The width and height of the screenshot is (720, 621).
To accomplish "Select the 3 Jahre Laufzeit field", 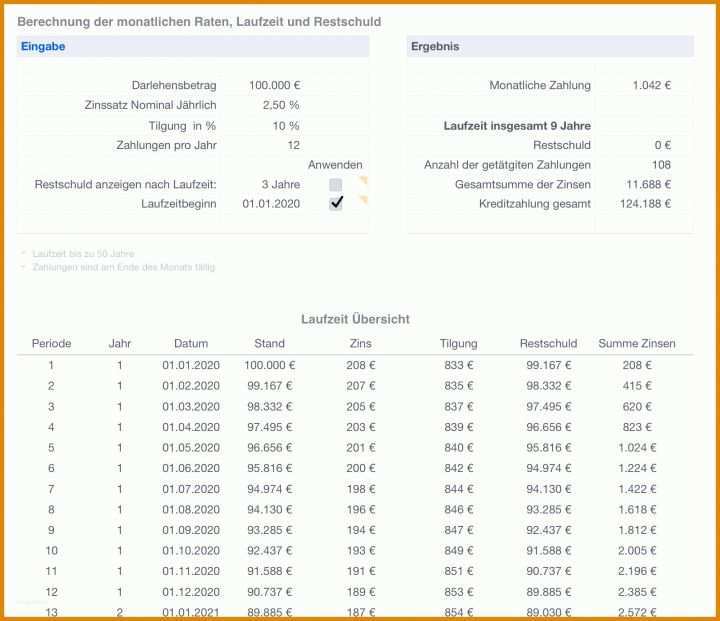I will click(x=281, y=184).
